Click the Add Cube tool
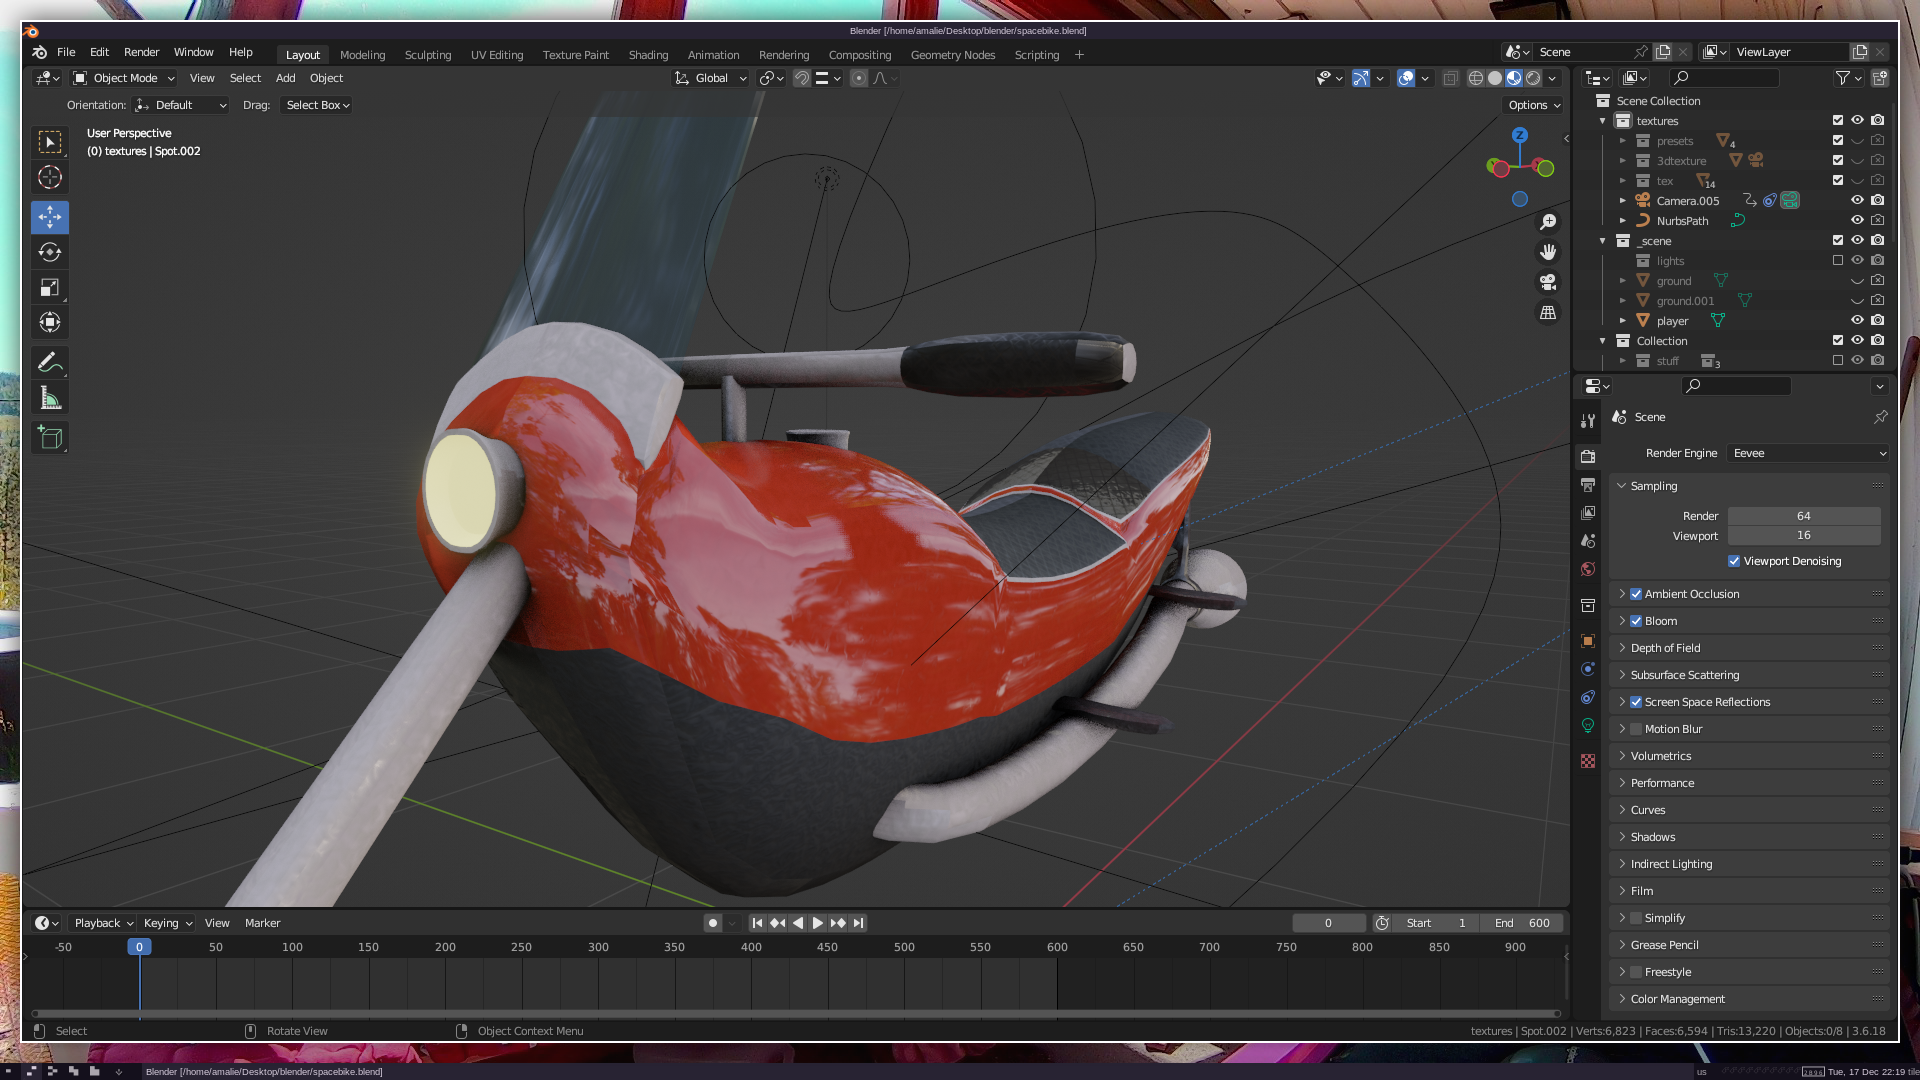The width and height of the screenshot is (1920, 1080). point(50,438)
